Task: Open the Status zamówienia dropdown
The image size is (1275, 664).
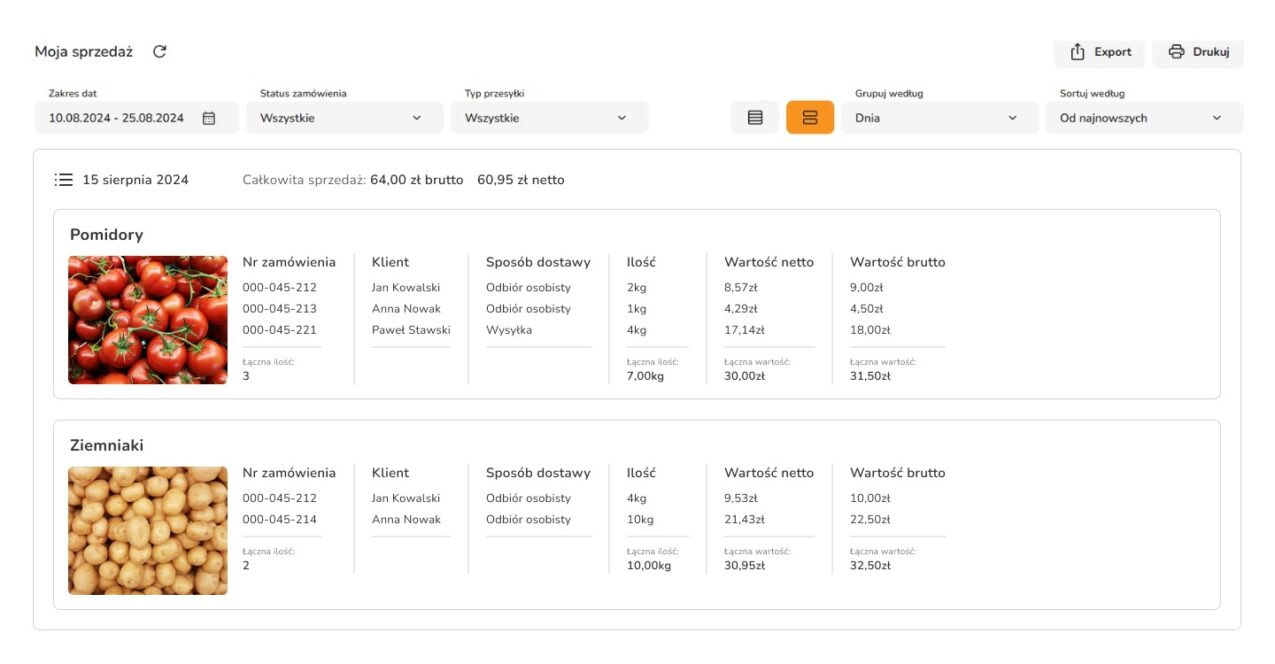Action: (x=344, y=118)
